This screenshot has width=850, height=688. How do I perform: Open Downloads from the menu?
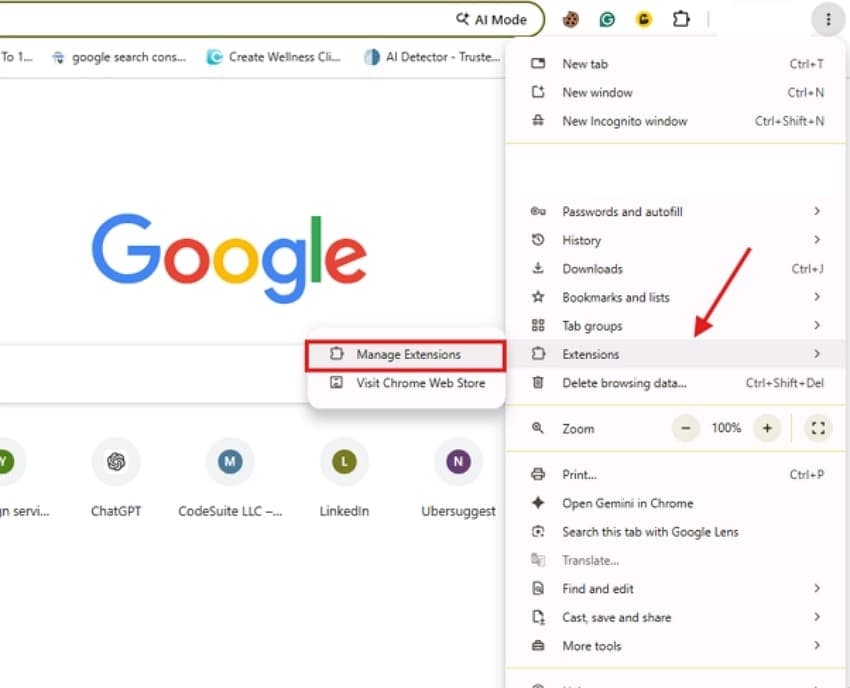(675, 269)
